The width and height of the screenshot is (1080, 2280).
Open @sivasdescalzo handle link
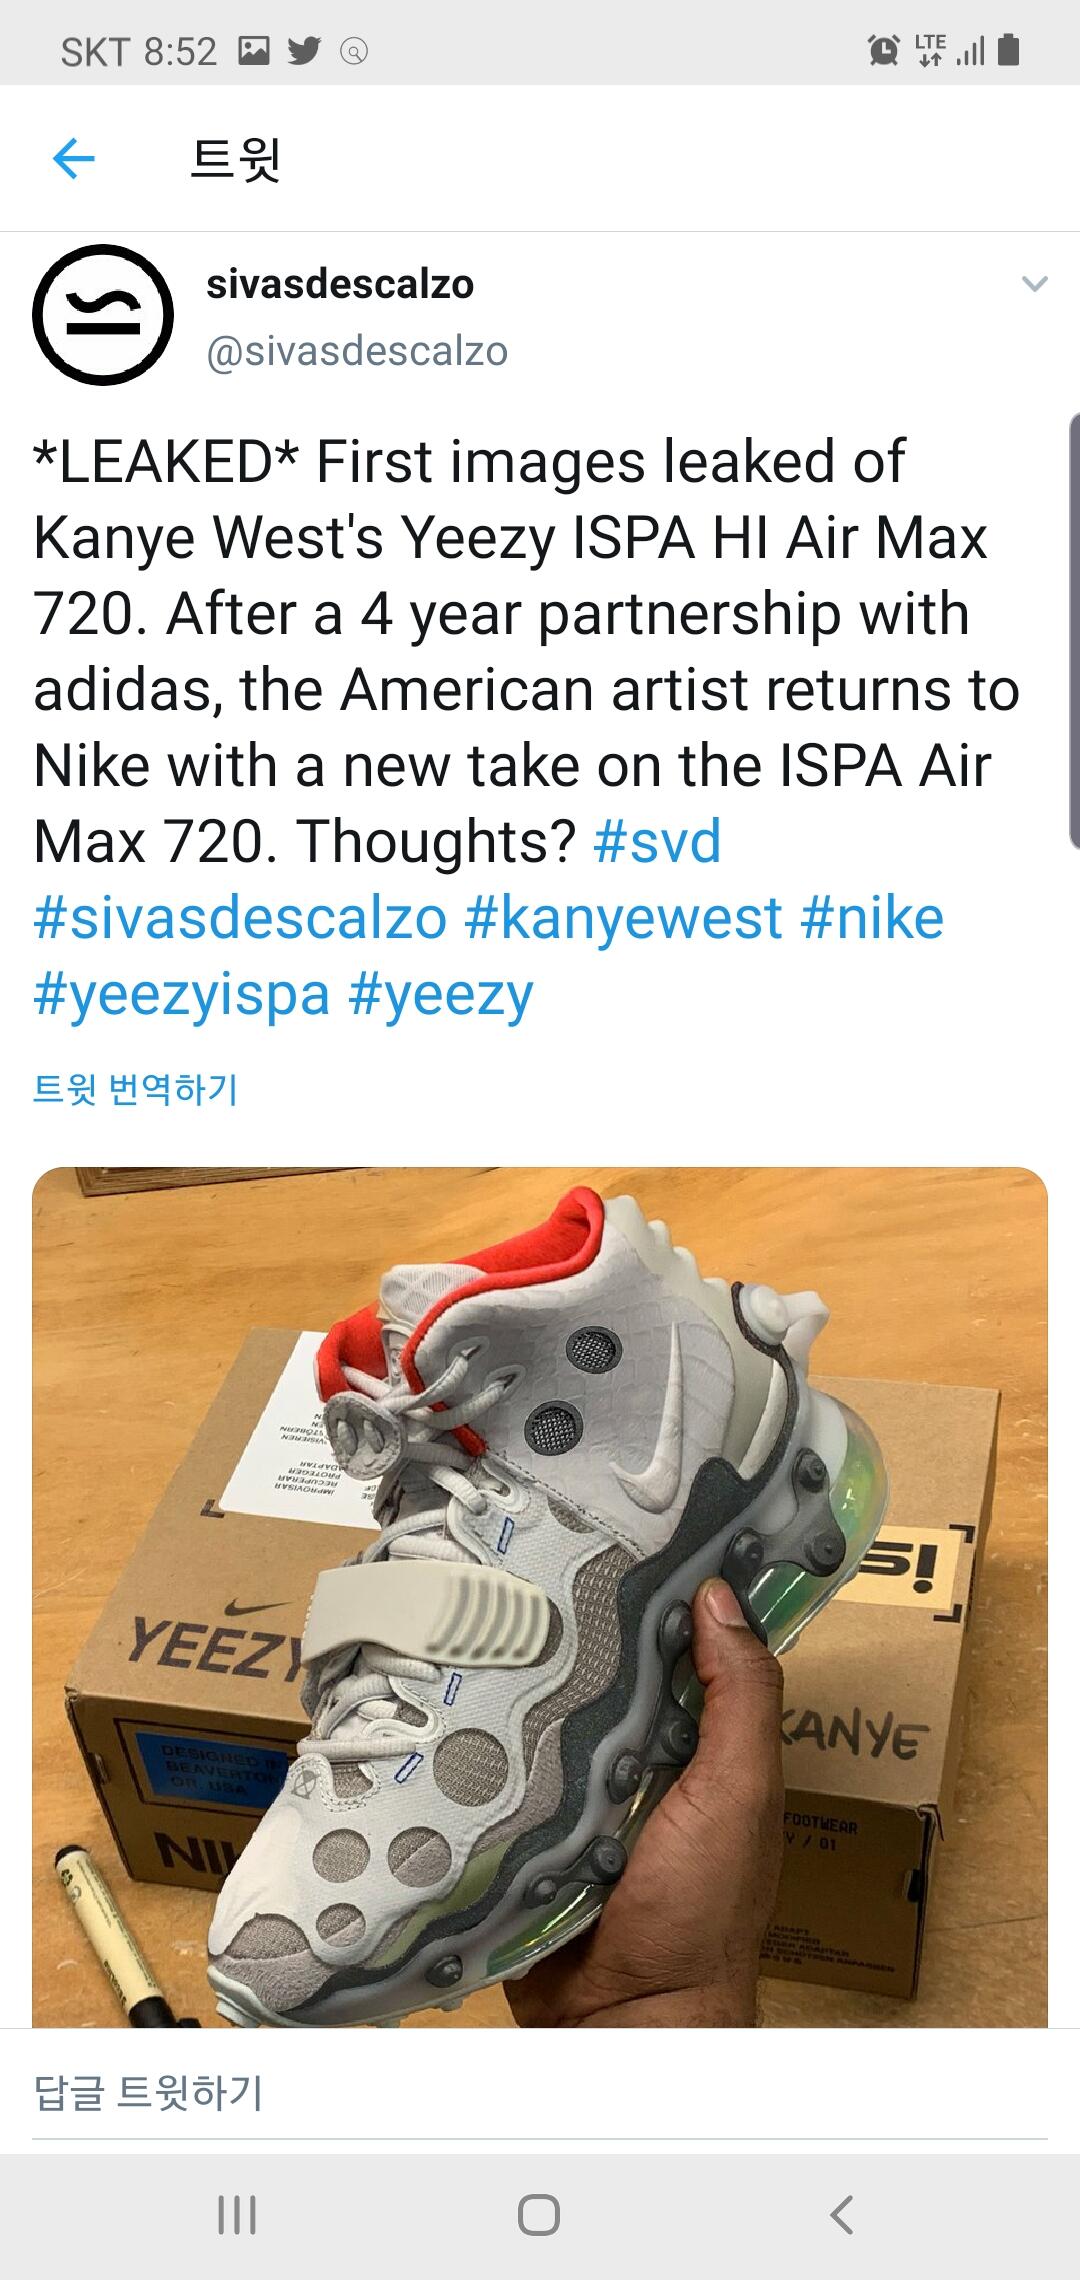[x=357, y=351]
